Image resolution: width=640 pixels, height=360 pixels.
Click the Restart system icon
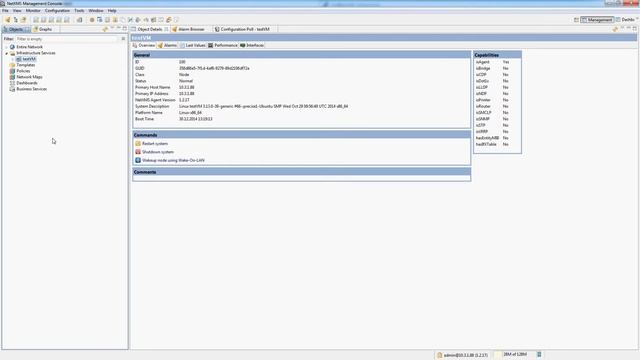click(x=138, y=144)
